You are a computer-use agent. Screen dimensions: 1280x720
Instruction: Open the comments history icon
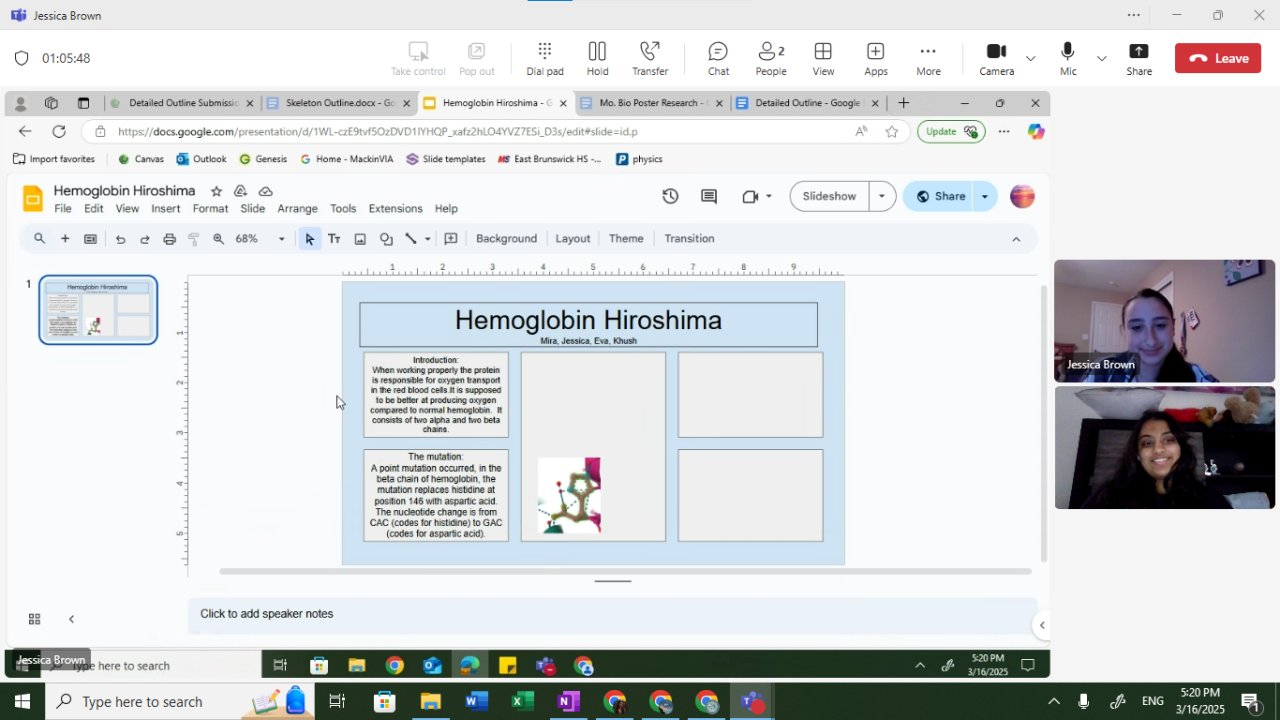709,196
